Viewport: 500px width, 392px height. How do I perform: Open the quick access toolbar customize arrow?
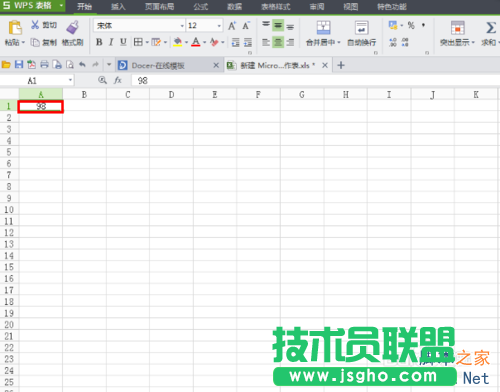click(109, 65)
